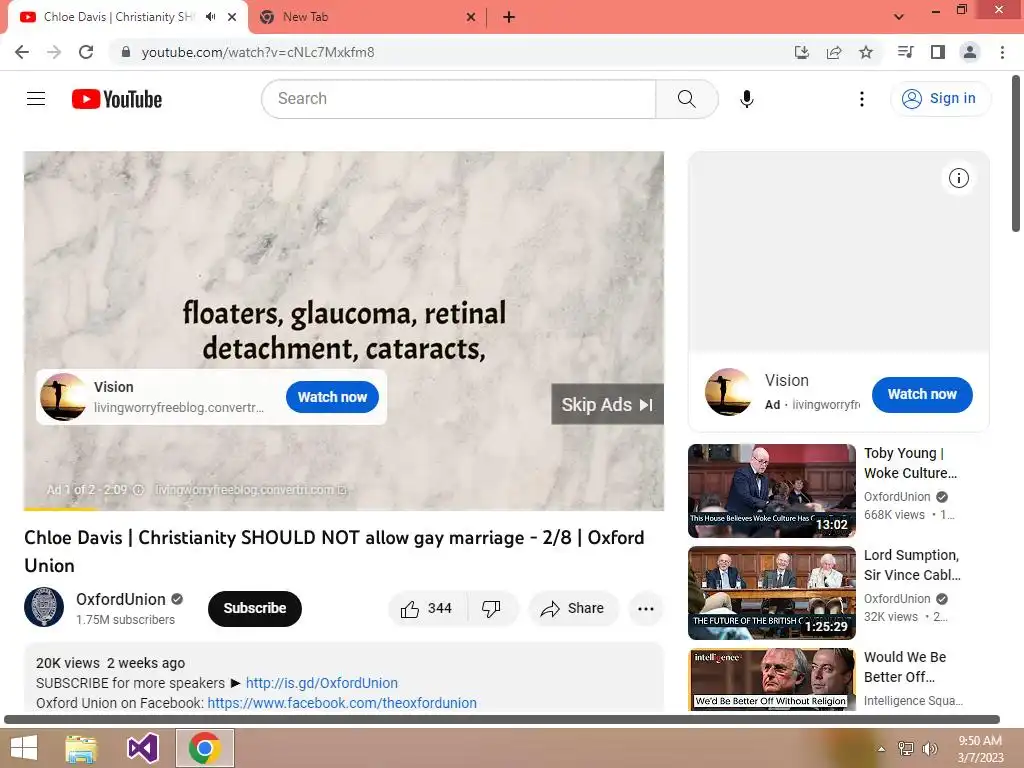Close the New Tab tab
The width and height of the screenshot is (1024, 768).
[471, 17]
